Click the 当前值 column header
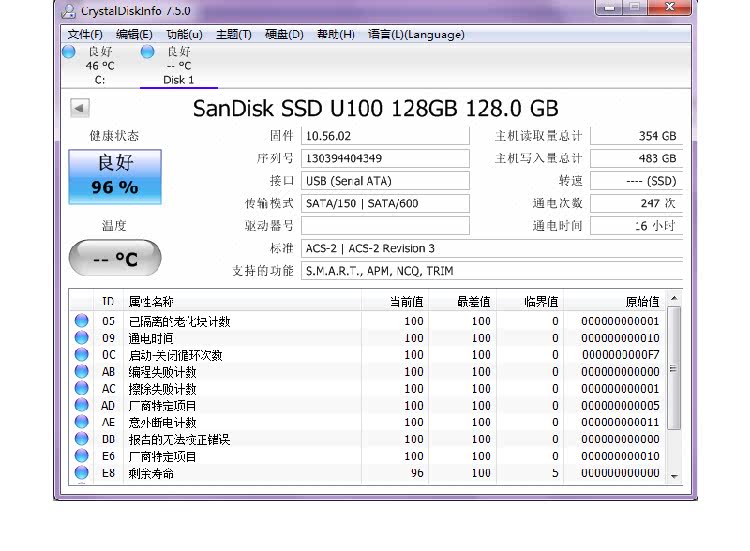Viewport: 750px width, 551px height. click(395, 301)
